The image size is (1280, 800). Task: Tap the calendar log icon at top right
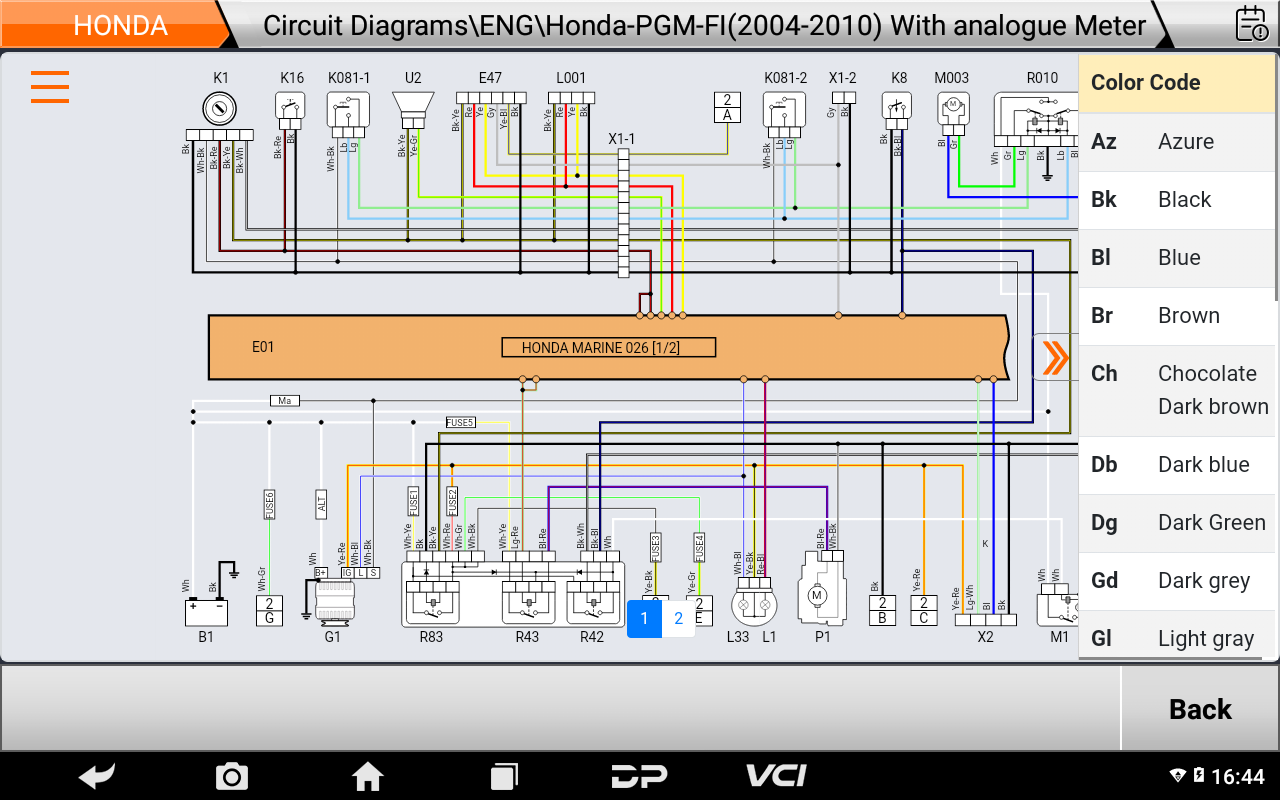(x=1250, y=23)
